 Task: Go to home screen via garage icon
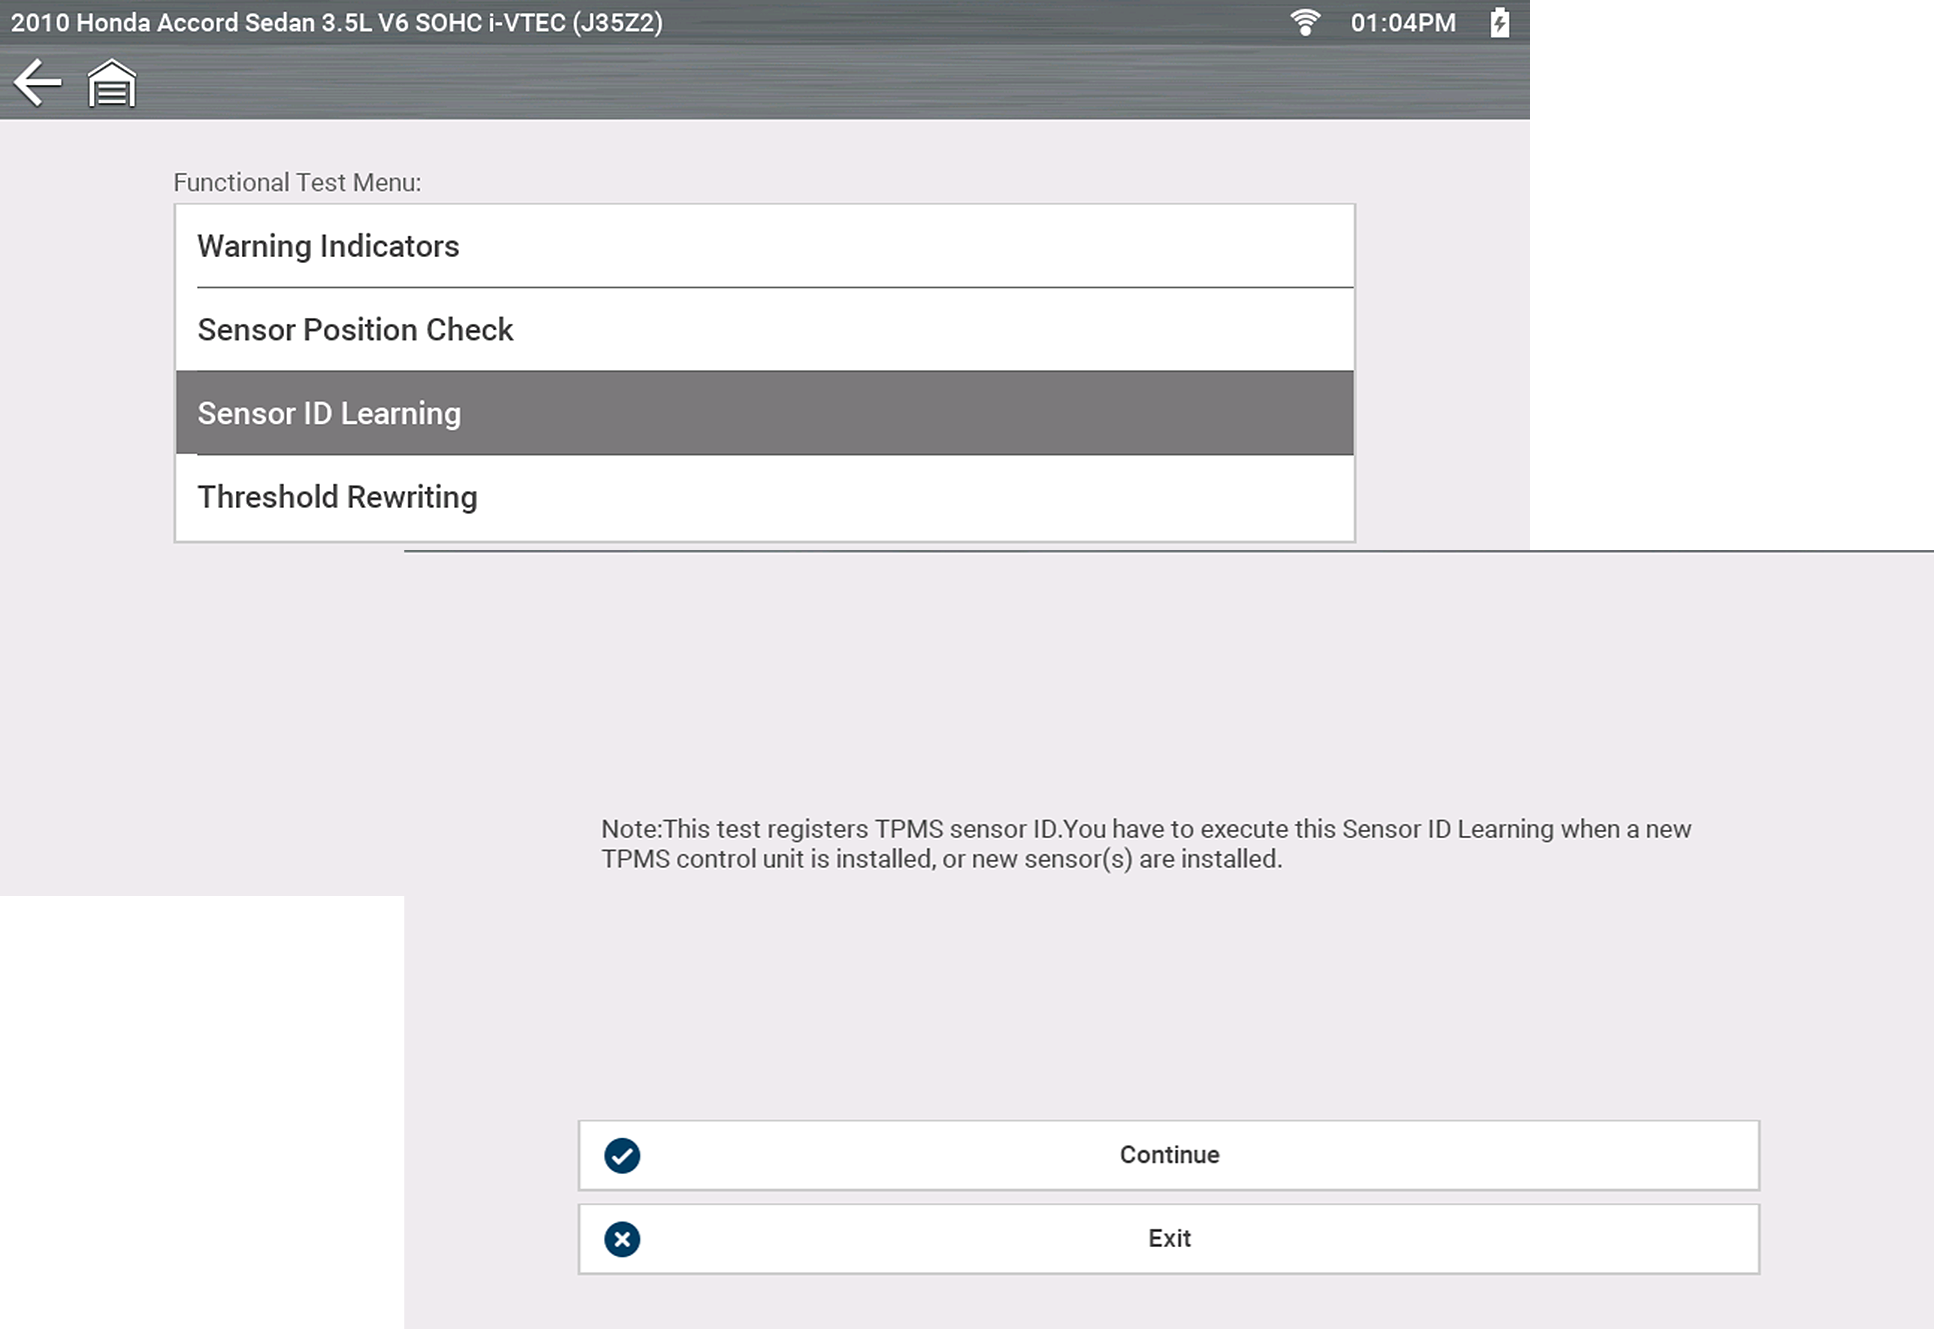(111, 83)
